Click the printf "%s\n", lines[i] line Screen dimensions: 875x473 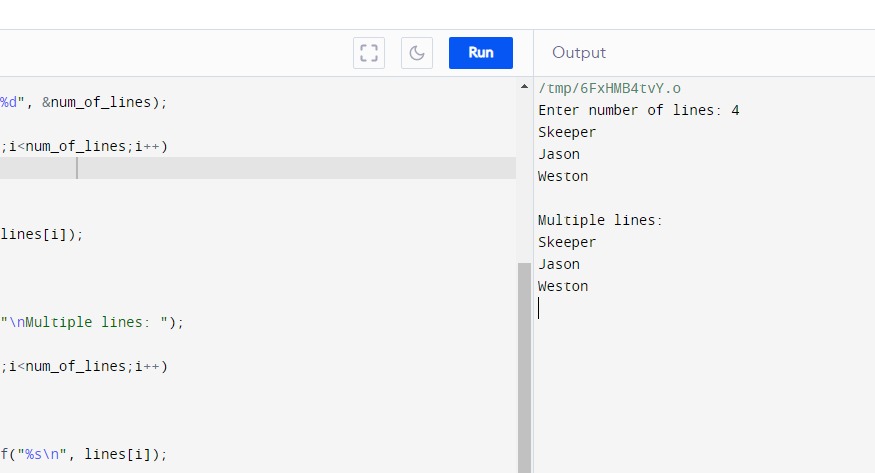[84, 454]
